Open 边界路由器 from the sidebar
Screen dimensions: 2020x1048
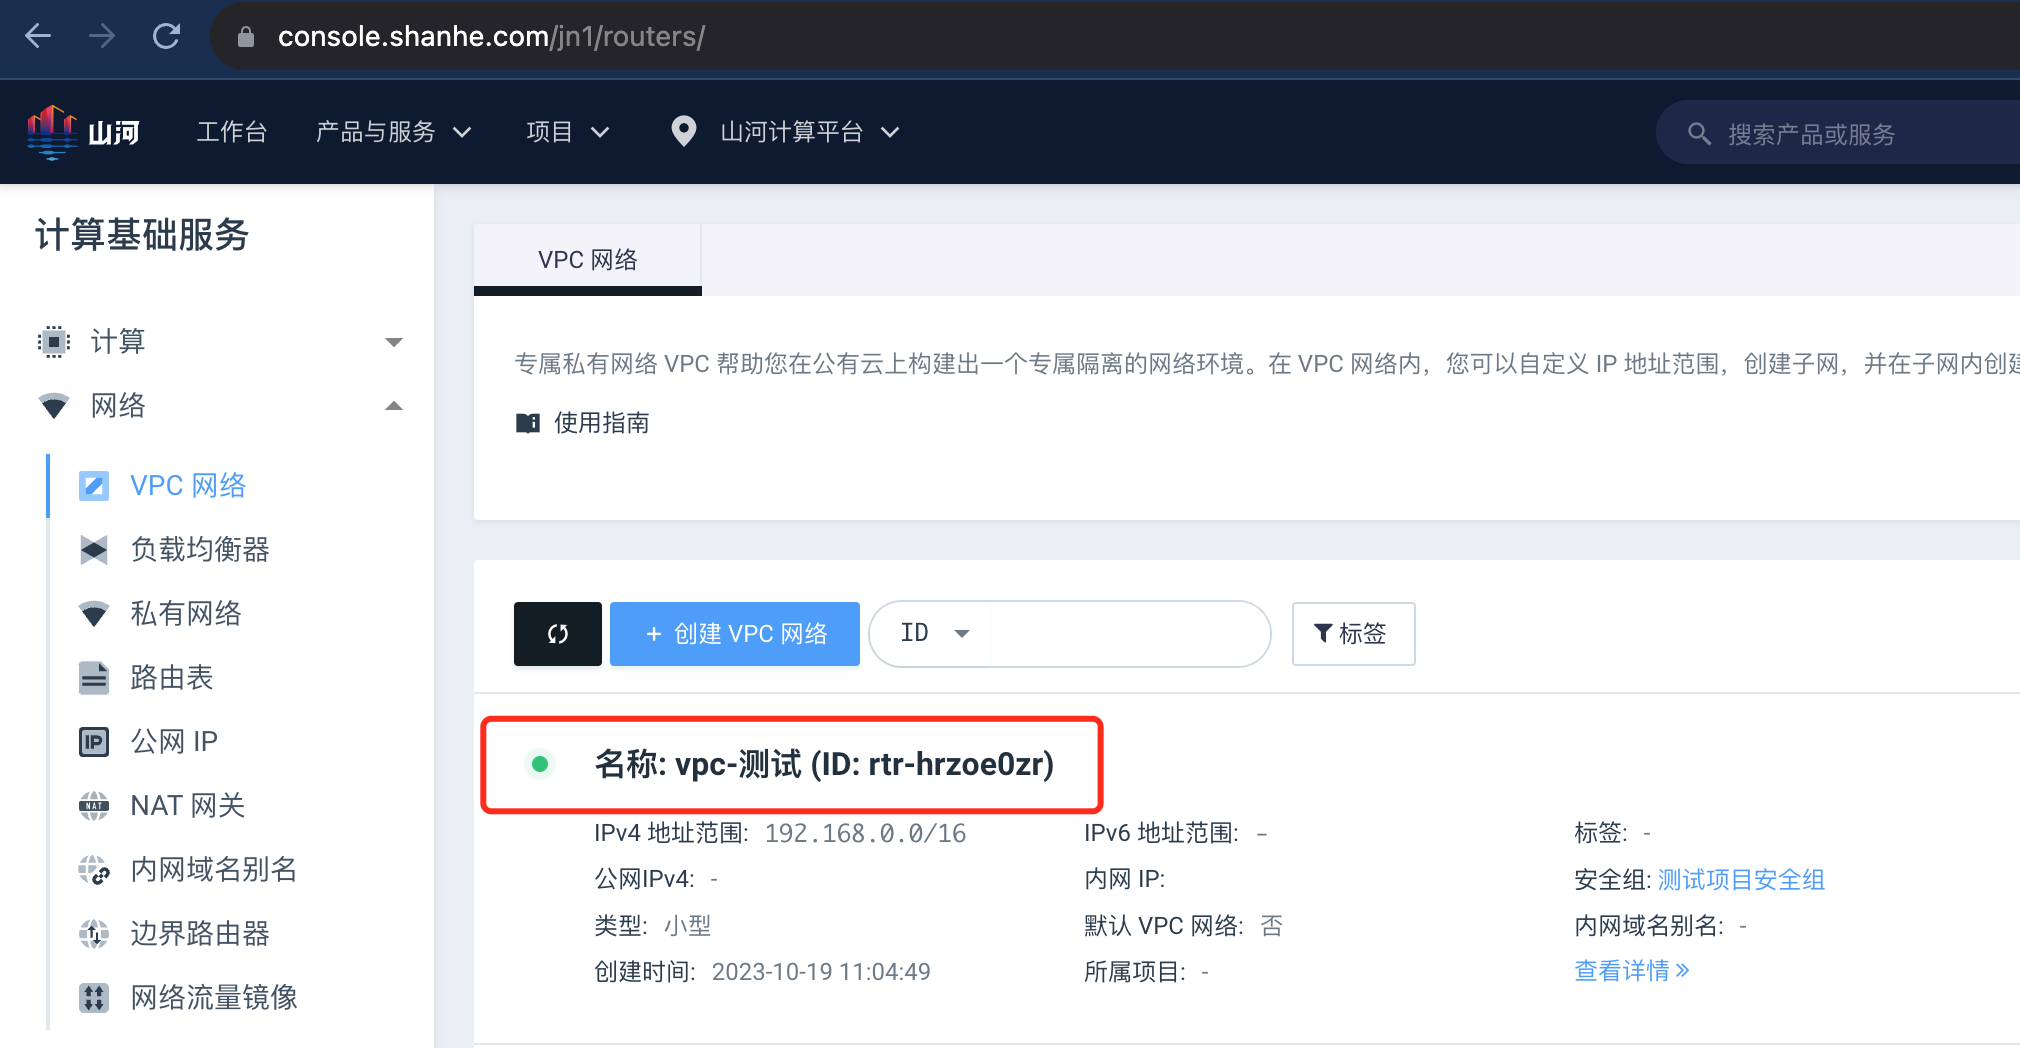coord(200,934)
